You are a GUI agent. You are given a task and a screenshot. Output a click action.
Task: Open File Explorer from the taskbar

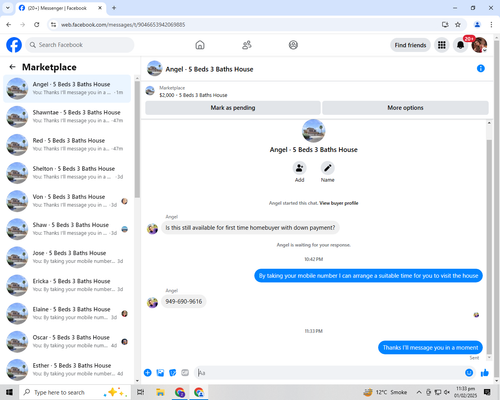pos(160,392)
